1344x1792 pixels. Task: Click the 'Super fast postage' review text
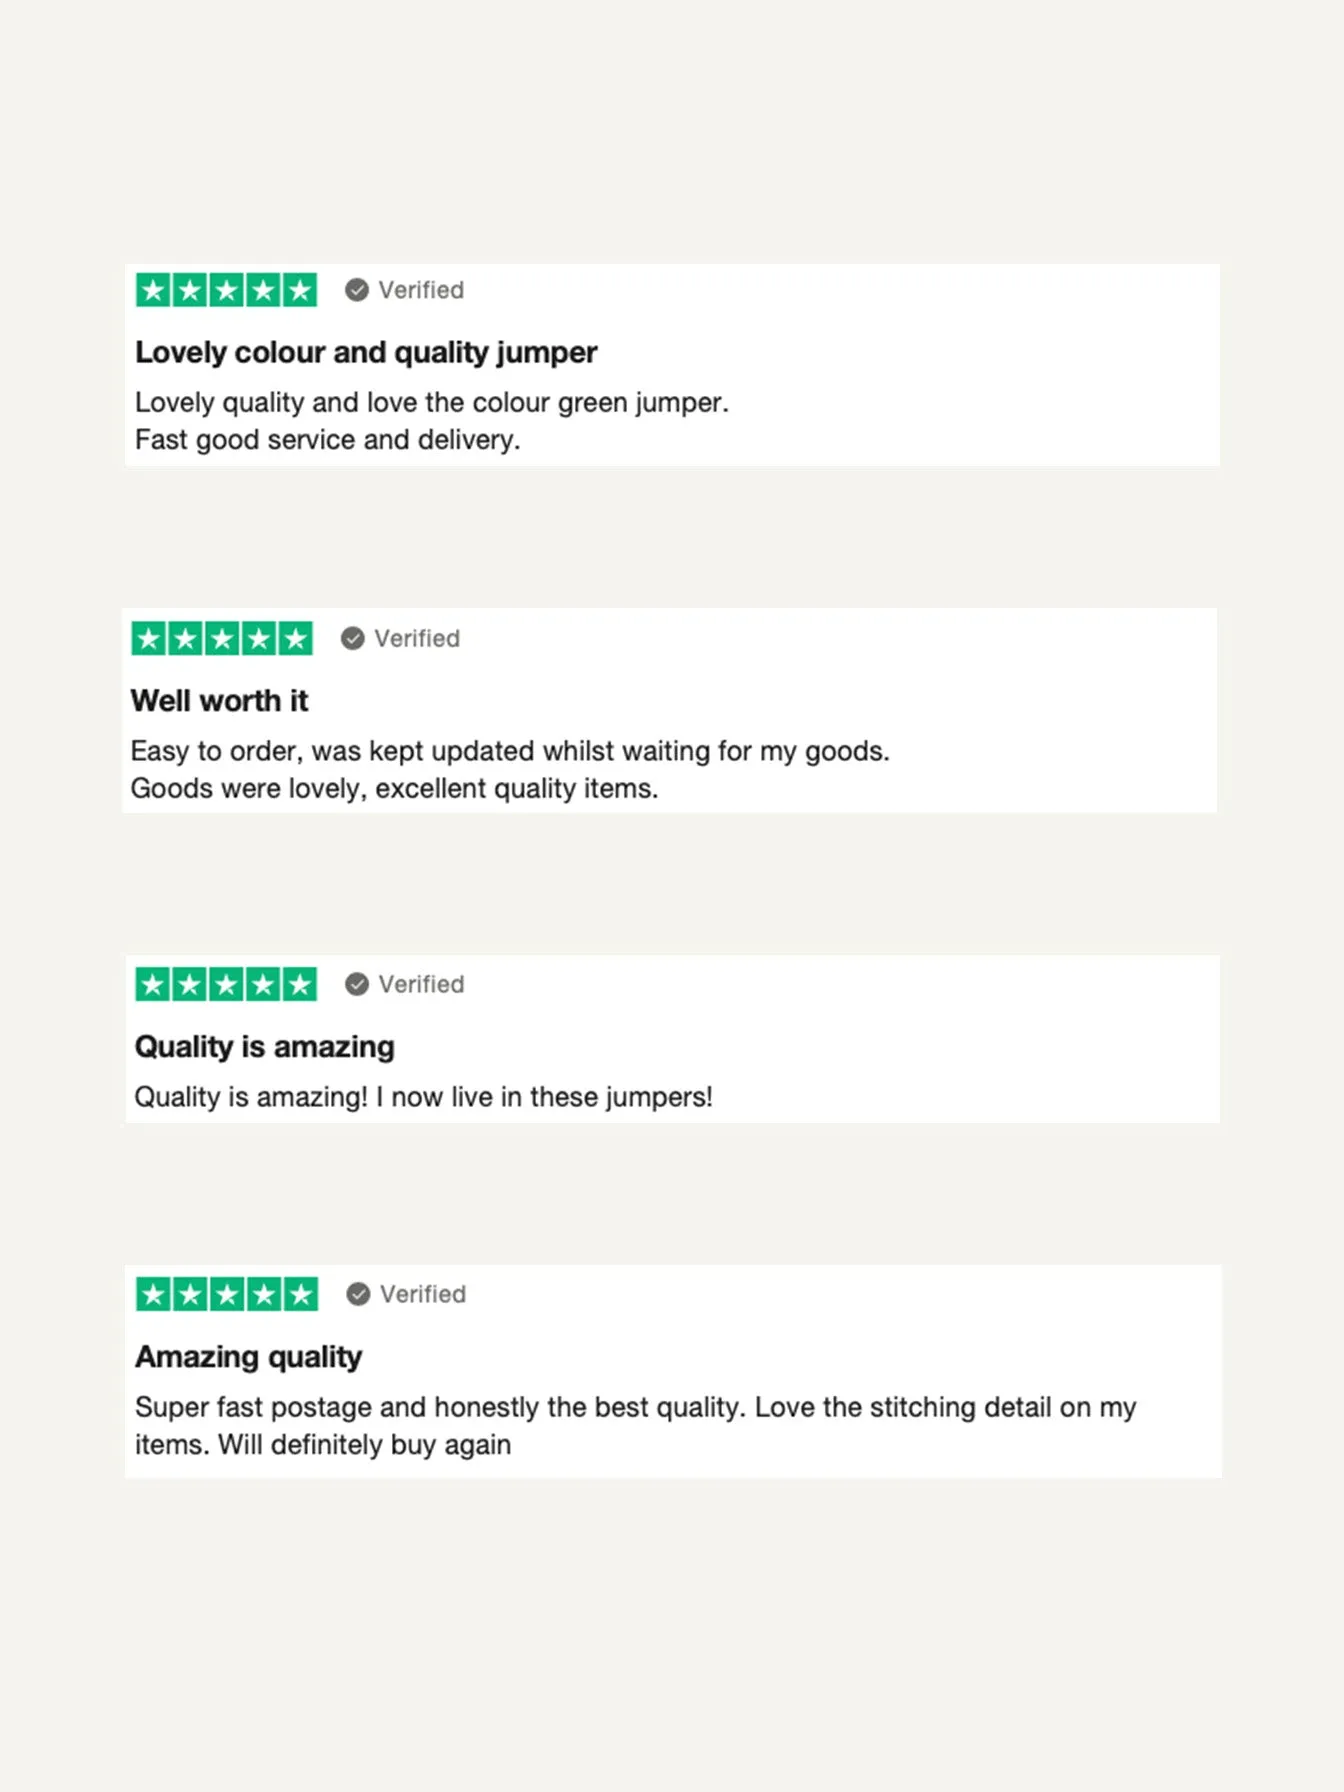tap(636, 1426)
